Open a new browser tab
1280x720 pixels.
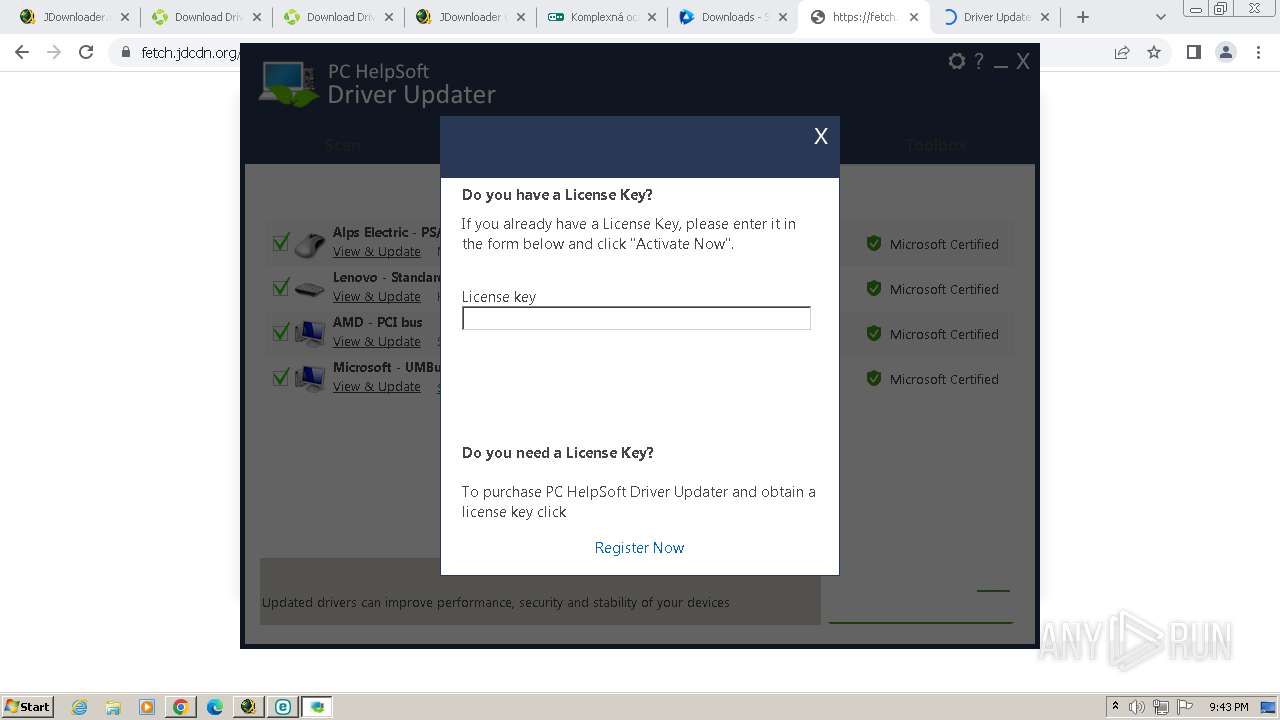click(1083, 17)
